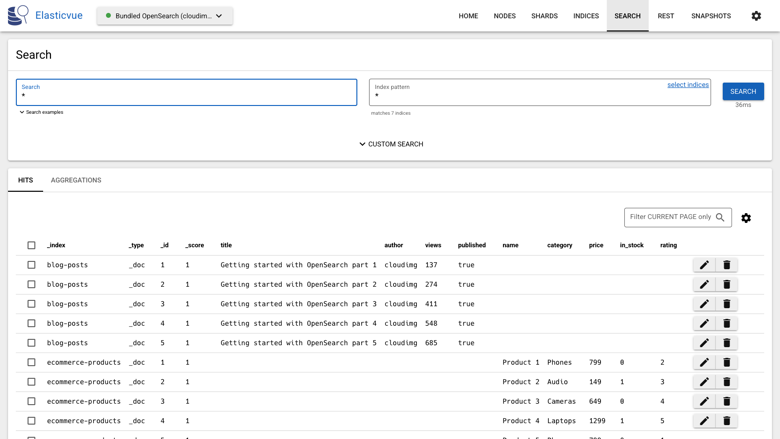Sort by the price column header

pos(596,245)
